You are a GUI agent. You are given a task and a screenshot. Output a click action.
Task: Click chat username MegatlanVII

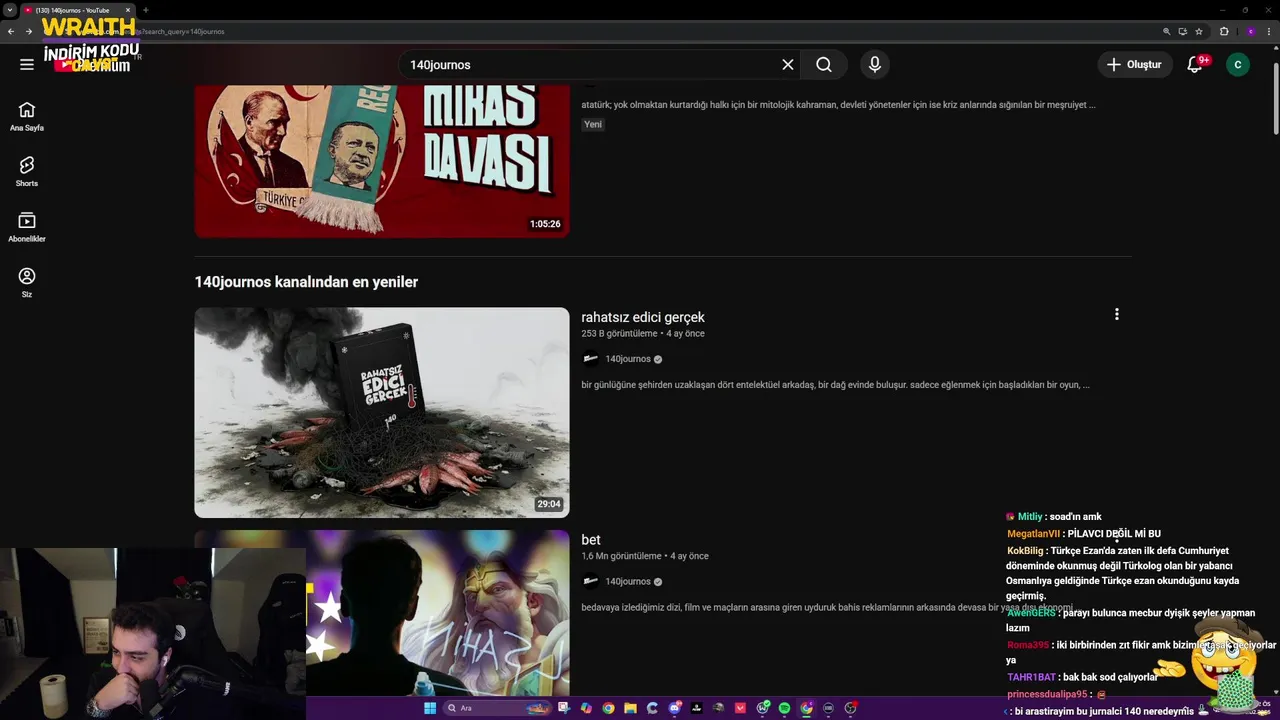1033,534
